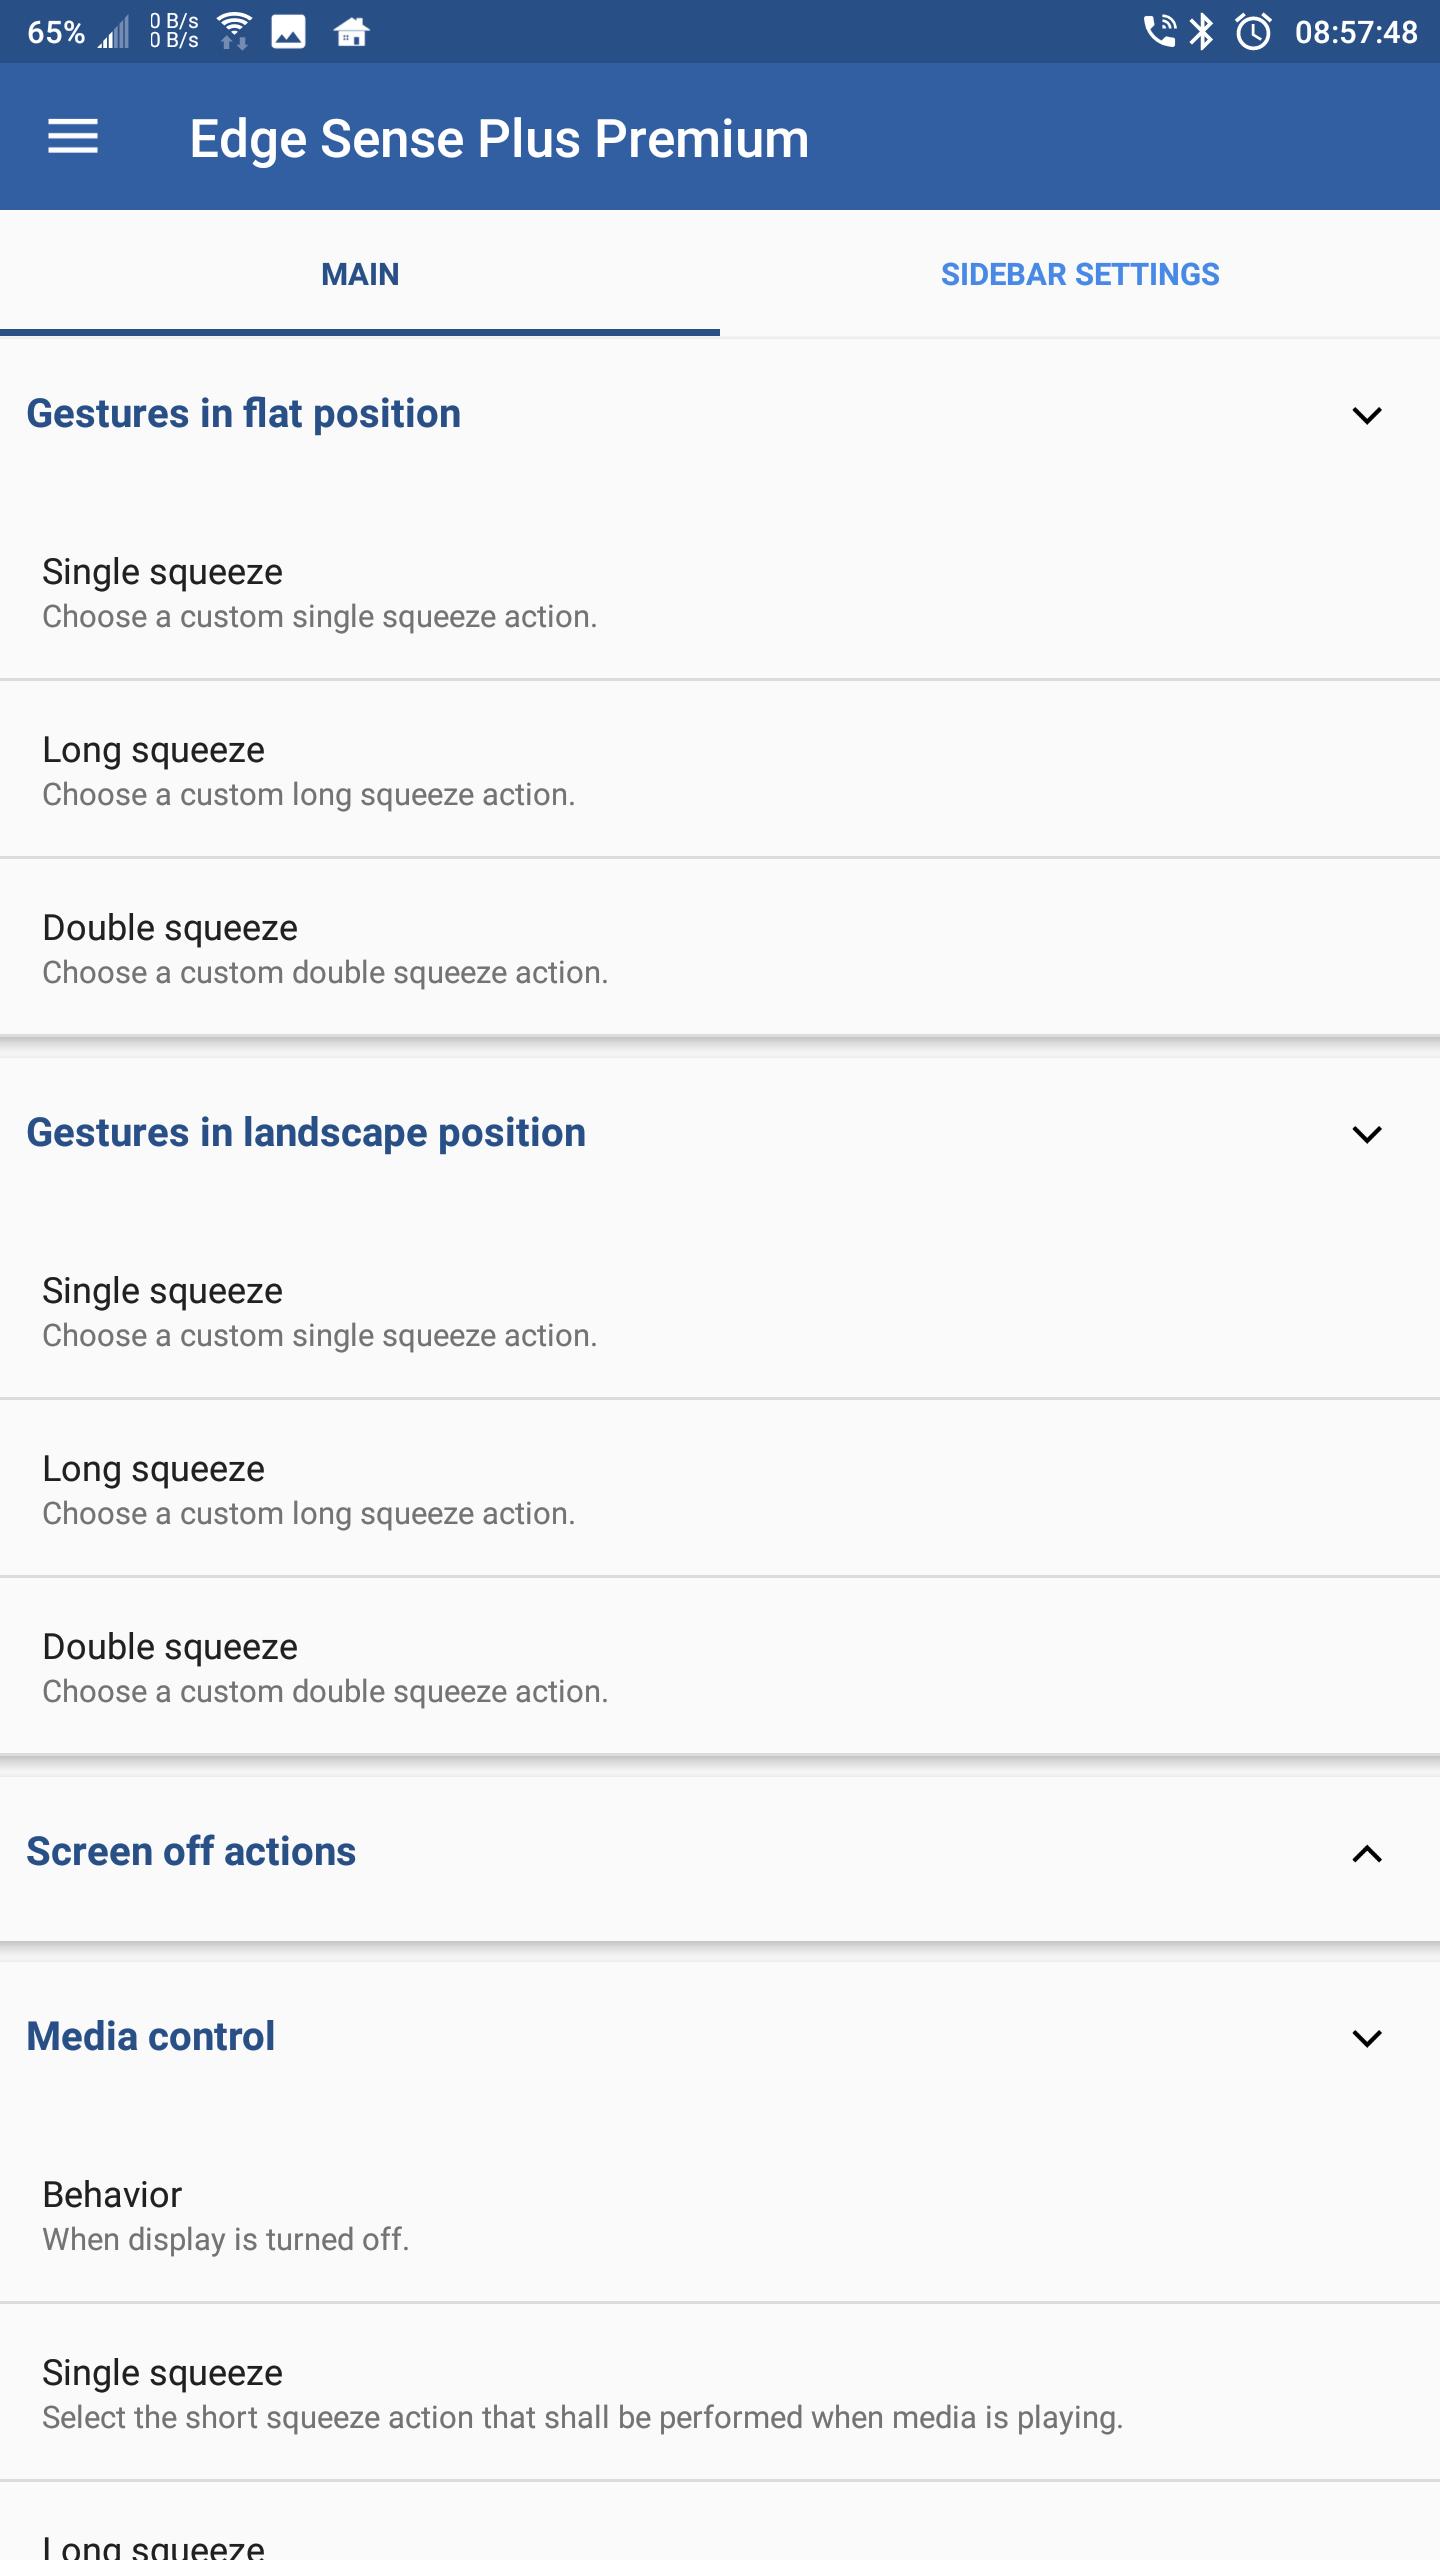This screenshot has width=1440, height=2560.
Task: Collapse the Media control section
Action: (x=1367, y=2037)
